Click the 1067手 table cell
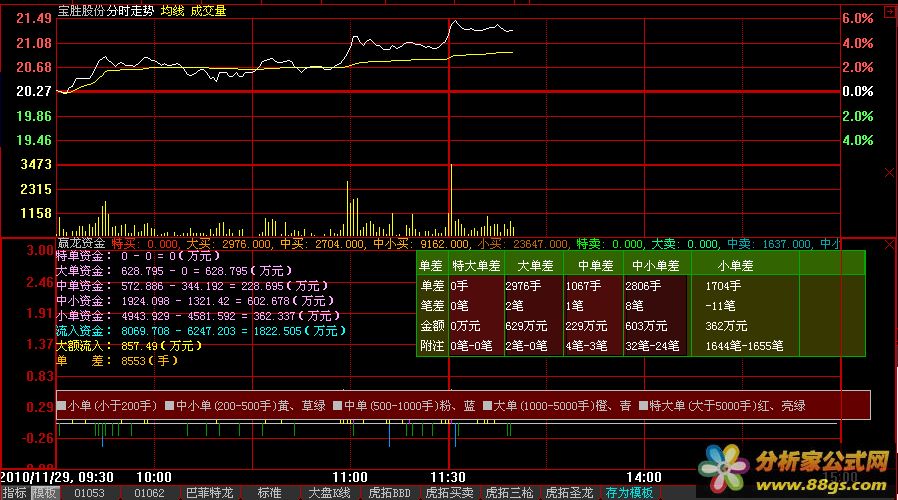The image size is (898, 500). pos(584,286)
